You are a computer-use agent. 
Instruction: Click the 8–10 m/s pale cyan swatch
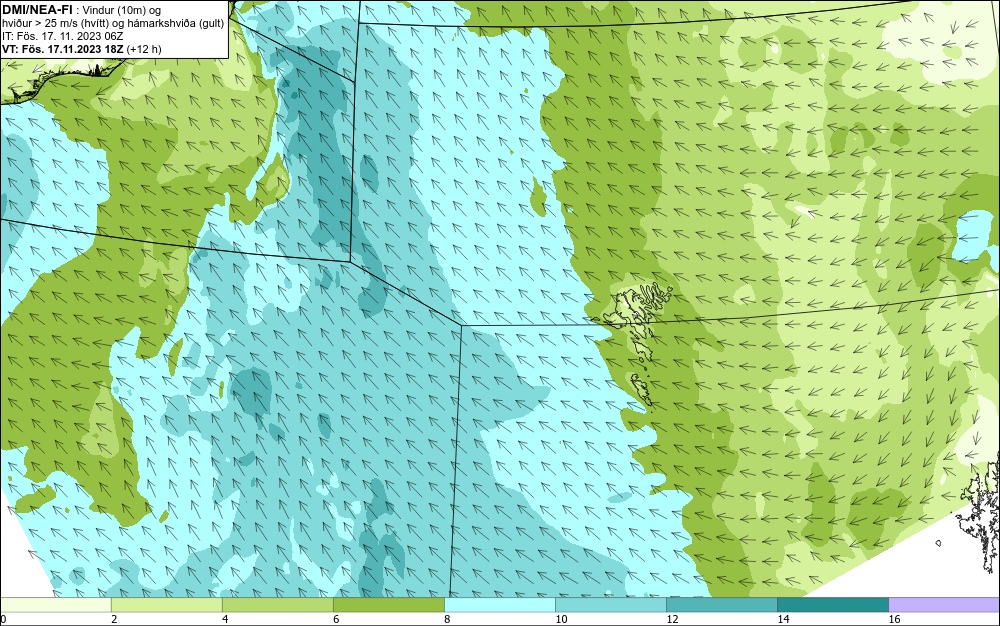point(499,605)
